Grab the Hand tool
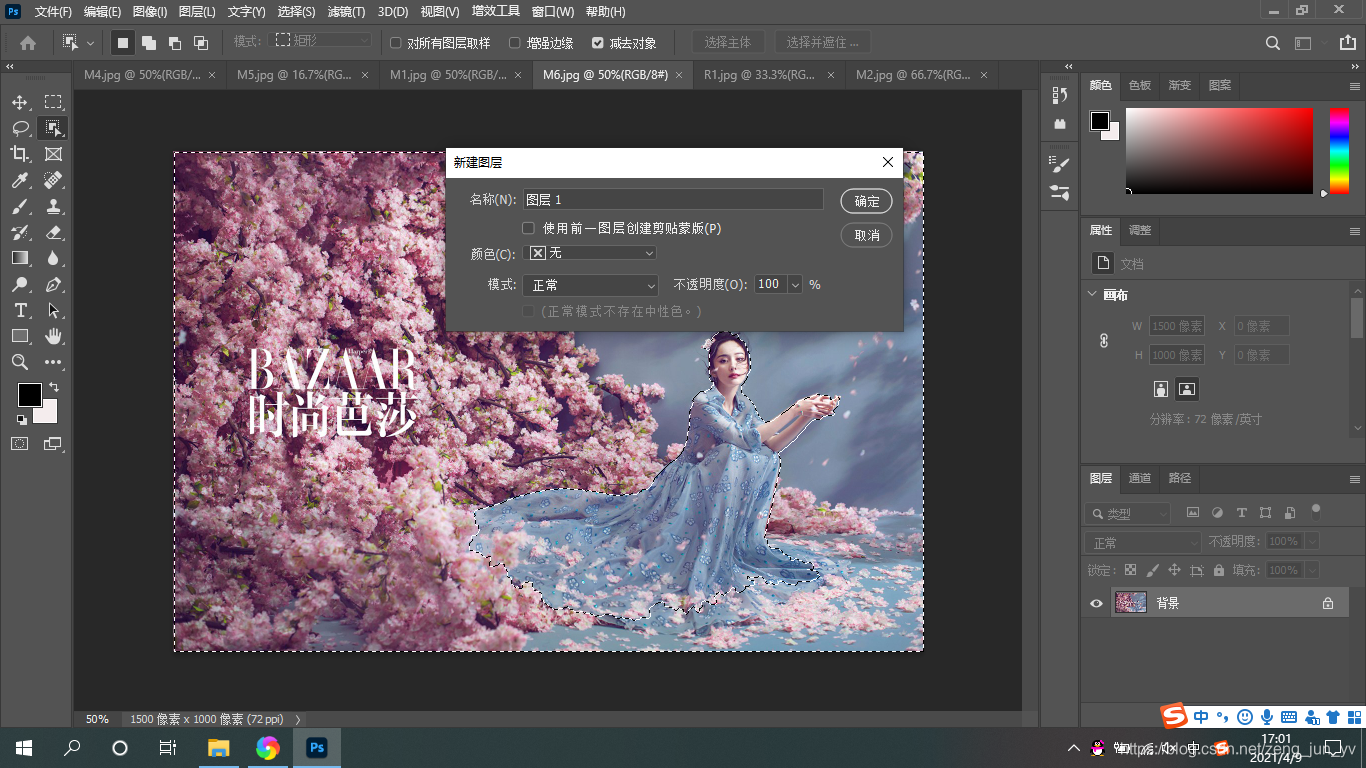Image resolution: width=1366 pixels, height=768 pixels. pos(52,337)
